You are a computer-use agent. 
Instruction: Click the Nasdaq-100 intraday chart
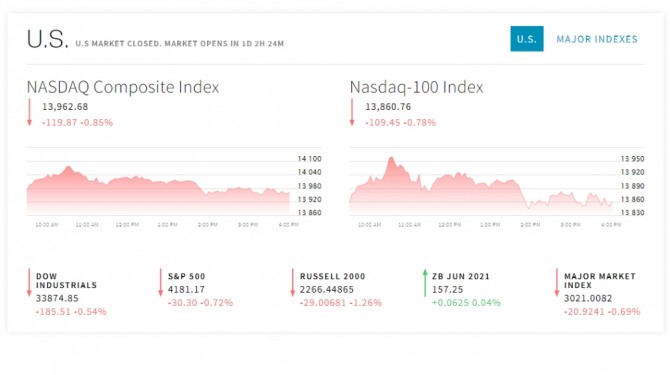[497, 188]
